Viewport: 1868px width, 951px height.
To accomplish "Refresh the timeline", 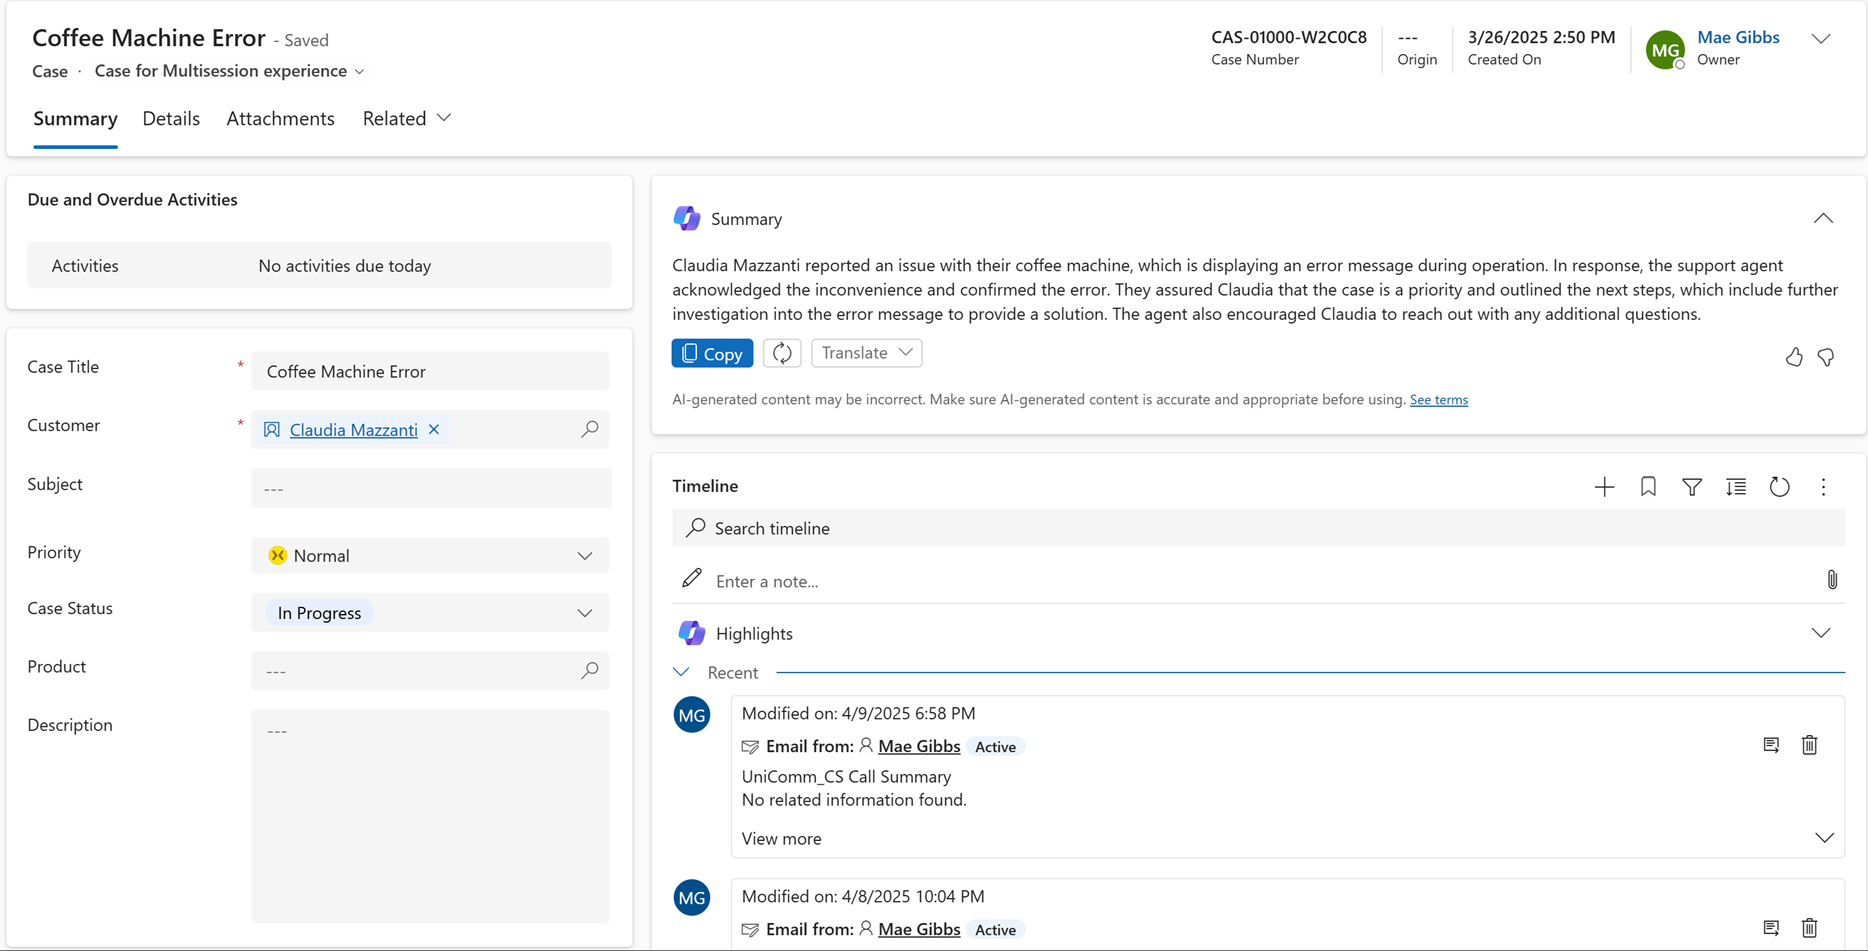I will click(x=1780, y=487).
